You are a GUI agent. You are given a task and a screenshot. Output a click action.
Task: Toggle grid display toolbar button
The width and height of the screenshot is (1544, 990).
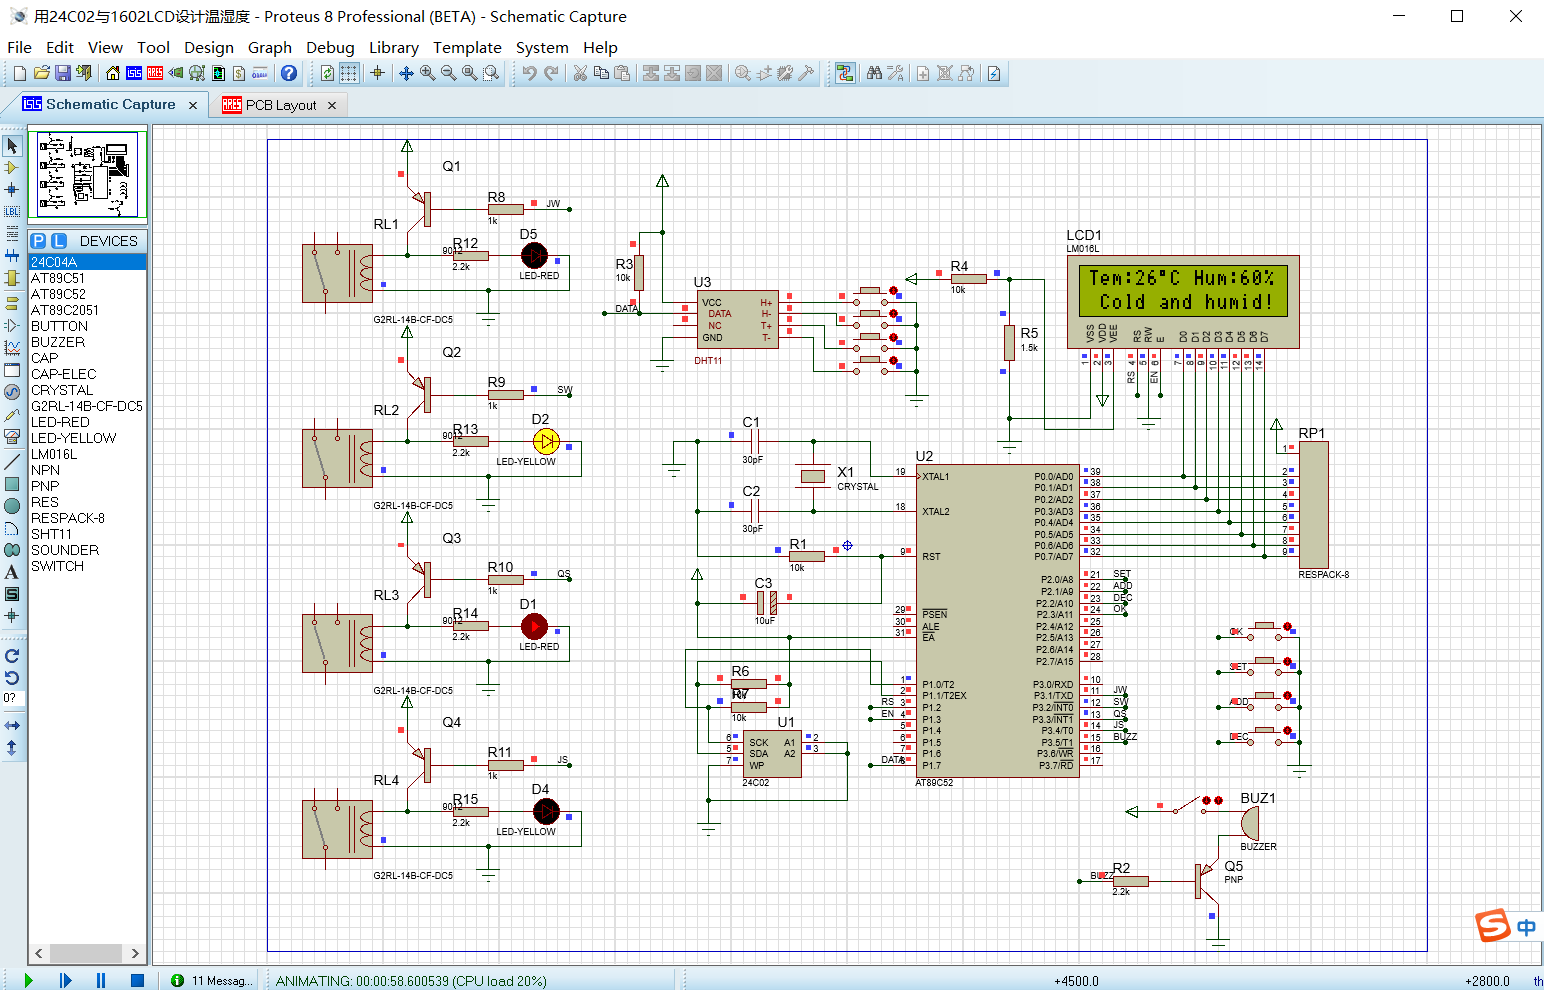pyautogui.click(x=348, y=73)
